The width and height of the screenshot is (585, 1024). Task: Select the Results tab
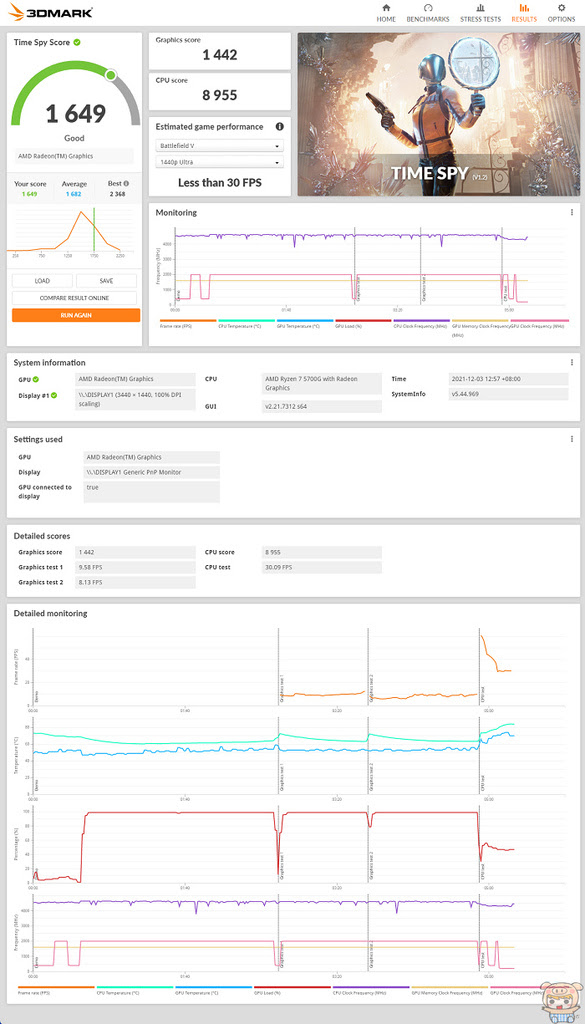524,13
